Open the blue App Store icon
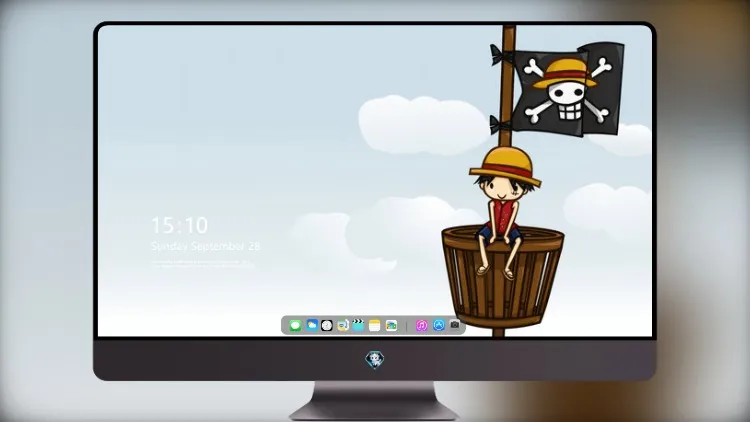The image size is (750, 422). click(x=439, y=325)
